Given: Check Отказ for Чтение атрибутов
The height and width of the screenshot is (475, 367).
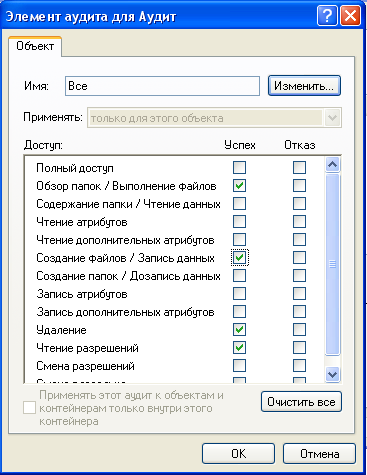Looking at the screenshot, I should click(299, 221).
